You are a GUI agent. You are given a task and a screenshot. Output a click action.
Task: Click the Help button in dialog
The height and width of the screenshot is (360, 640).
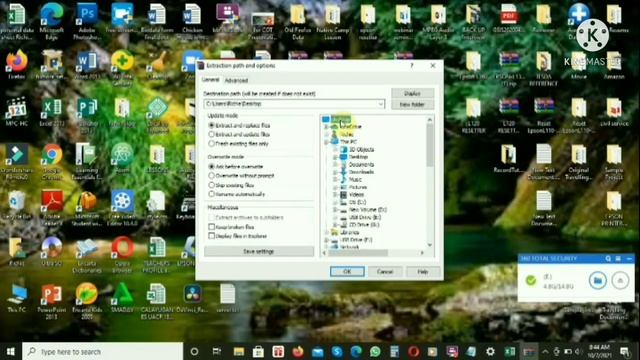click(x=423, y=272)
